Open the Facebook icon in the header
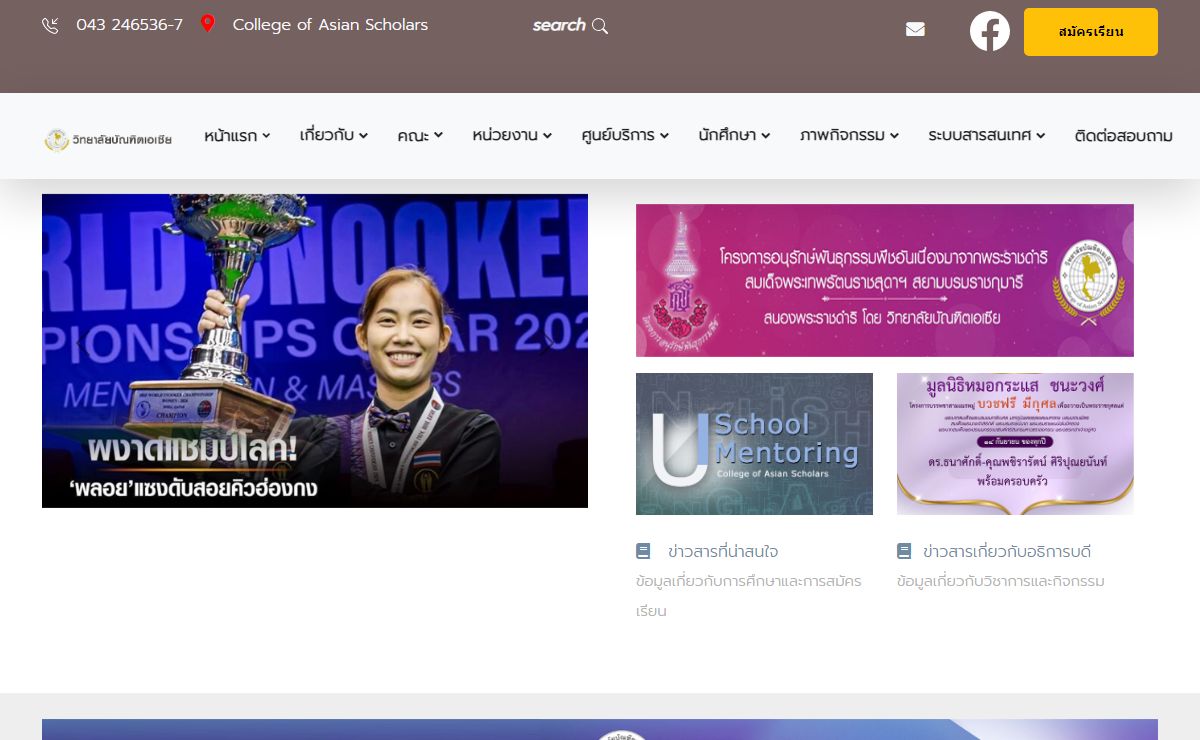The height and width of the screenshot is (740, 1200). pos(990,31)
